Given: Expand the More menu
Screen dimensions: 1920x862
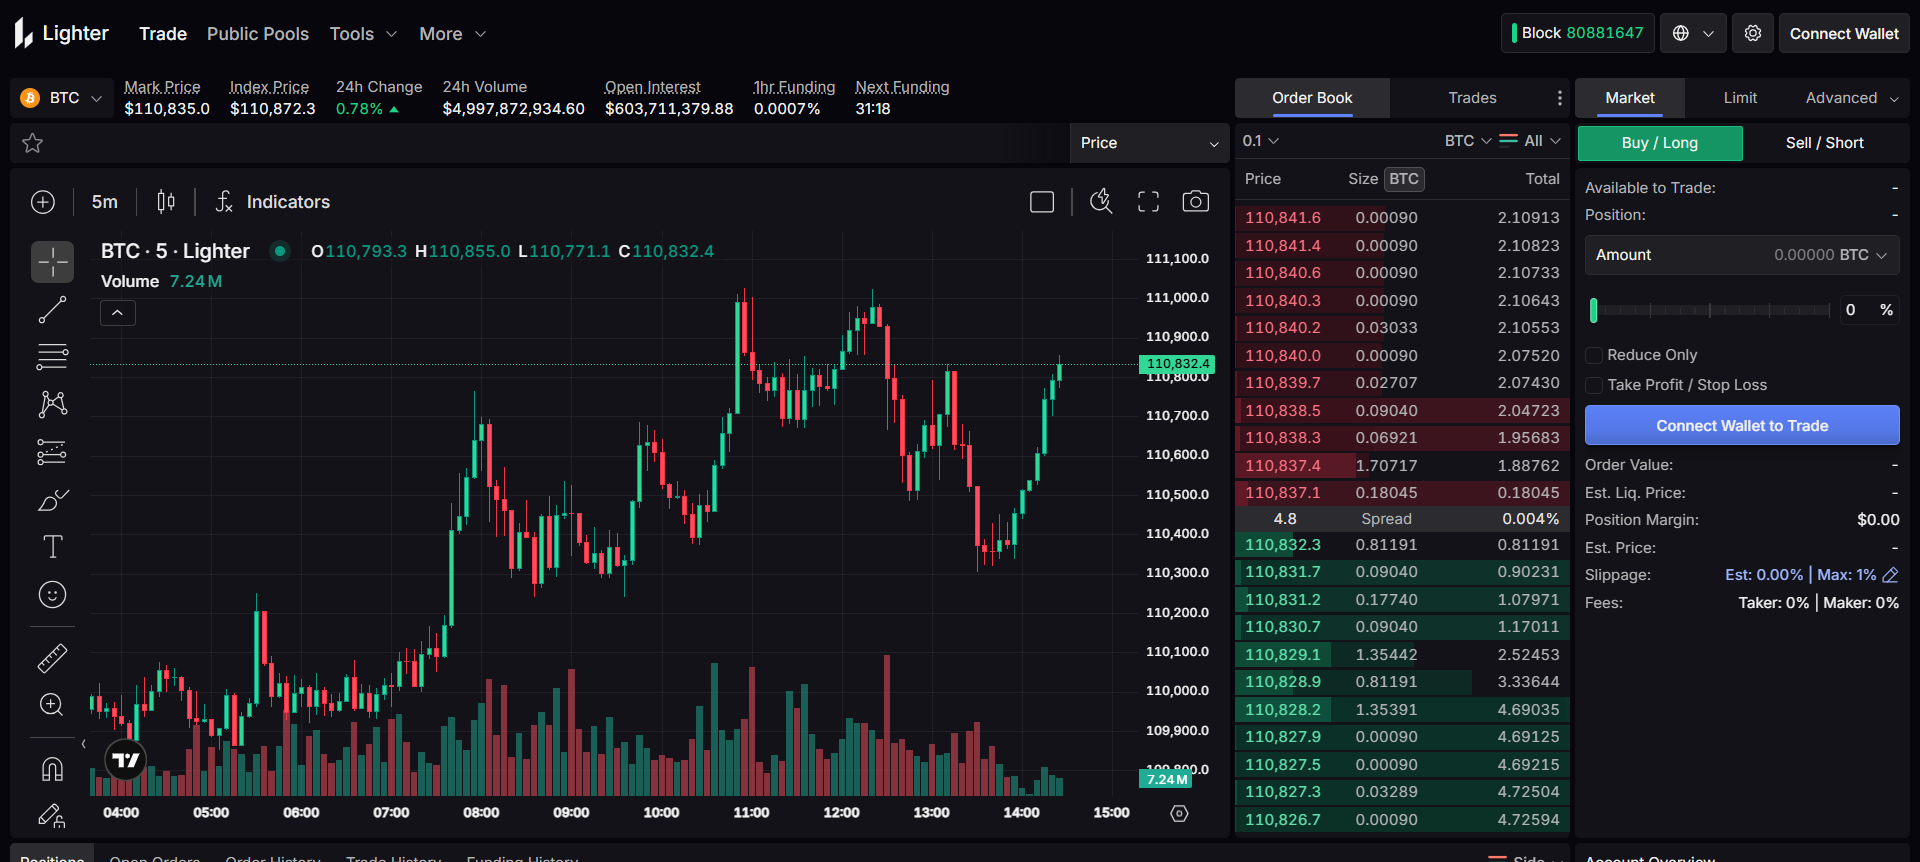Looking at the screenshot, I should pos(452,34).
